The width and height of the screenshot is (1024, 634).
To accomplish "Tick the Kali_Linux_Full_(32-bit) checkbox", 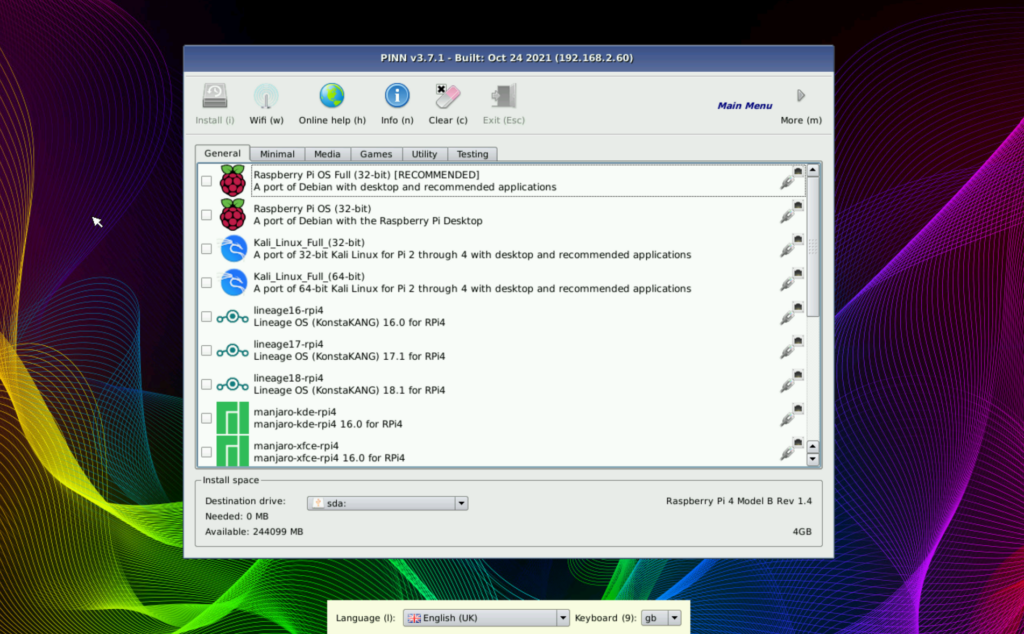I will (206, 249).
